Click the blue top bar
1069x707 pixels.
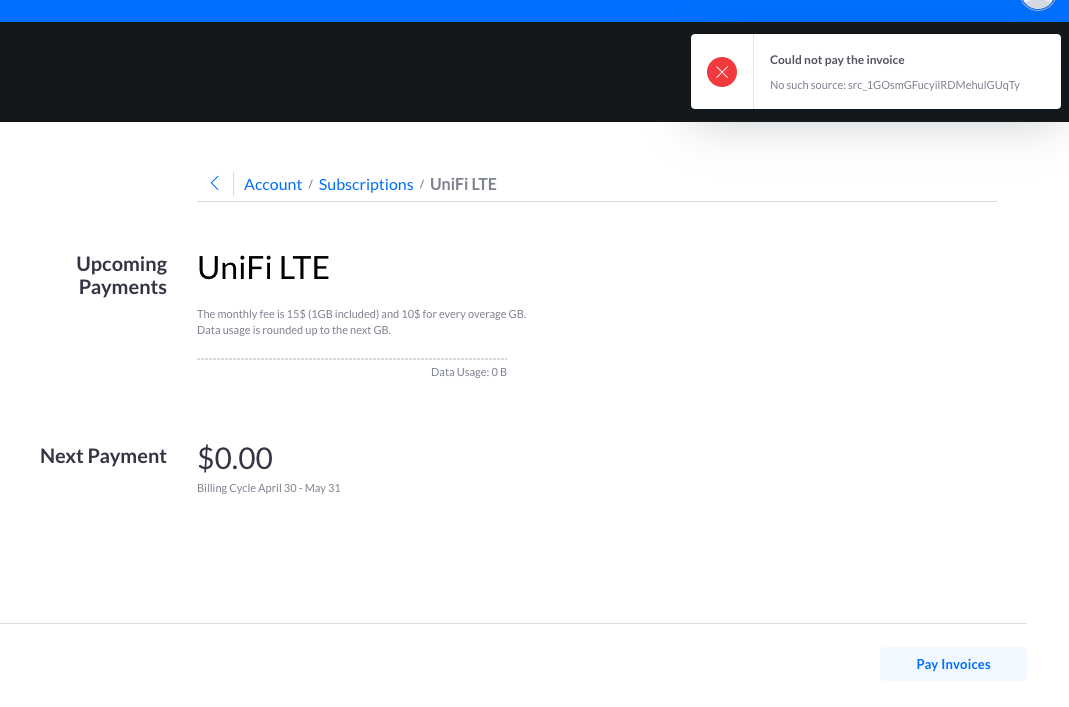(x=500, y=10)
